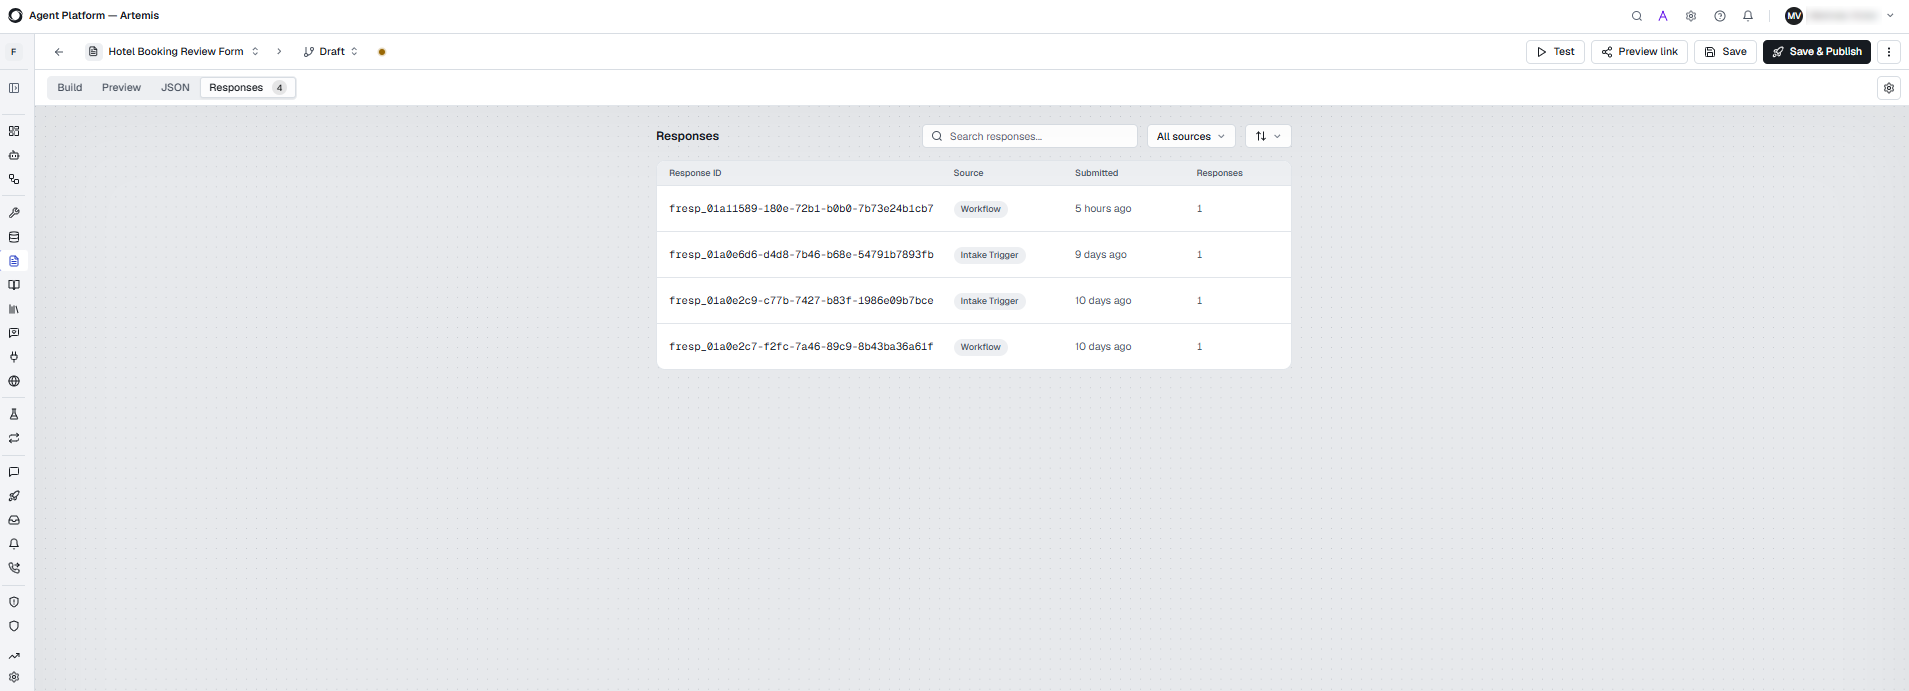Viewport: 1909px width, 691px height.
Task: Open the database cylinder icon in sidebar
Action: (14, 237)
